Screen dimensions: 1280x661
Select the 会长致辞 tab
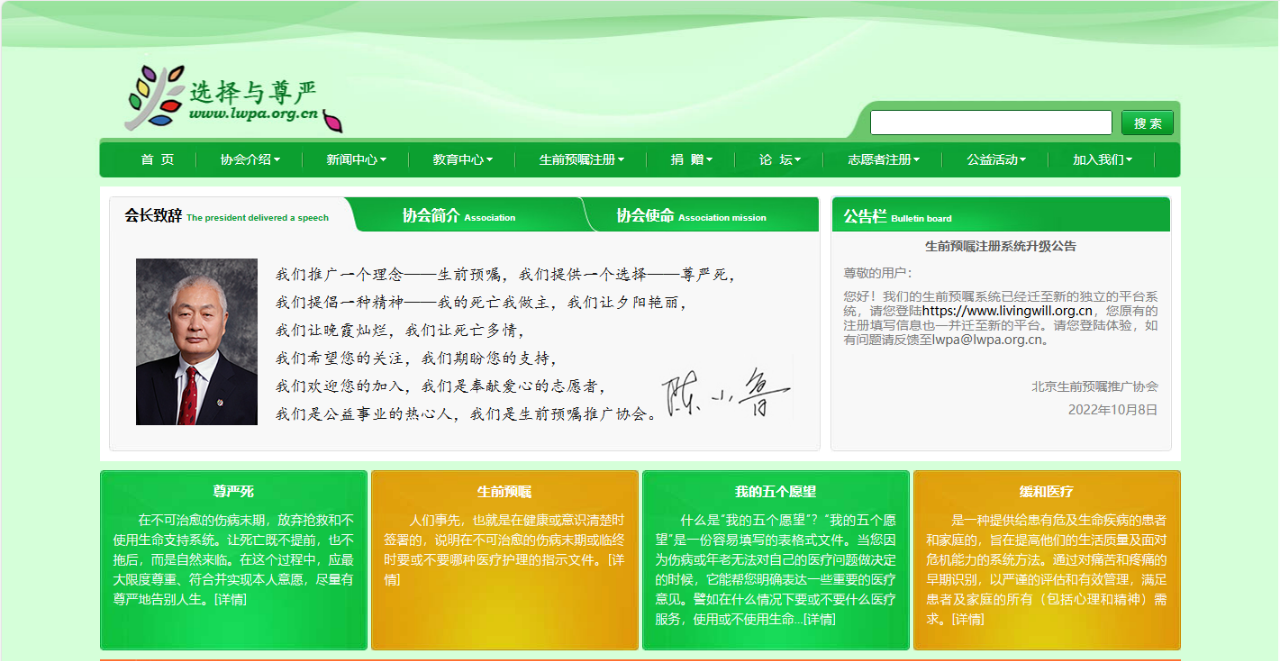click(226, 216)
